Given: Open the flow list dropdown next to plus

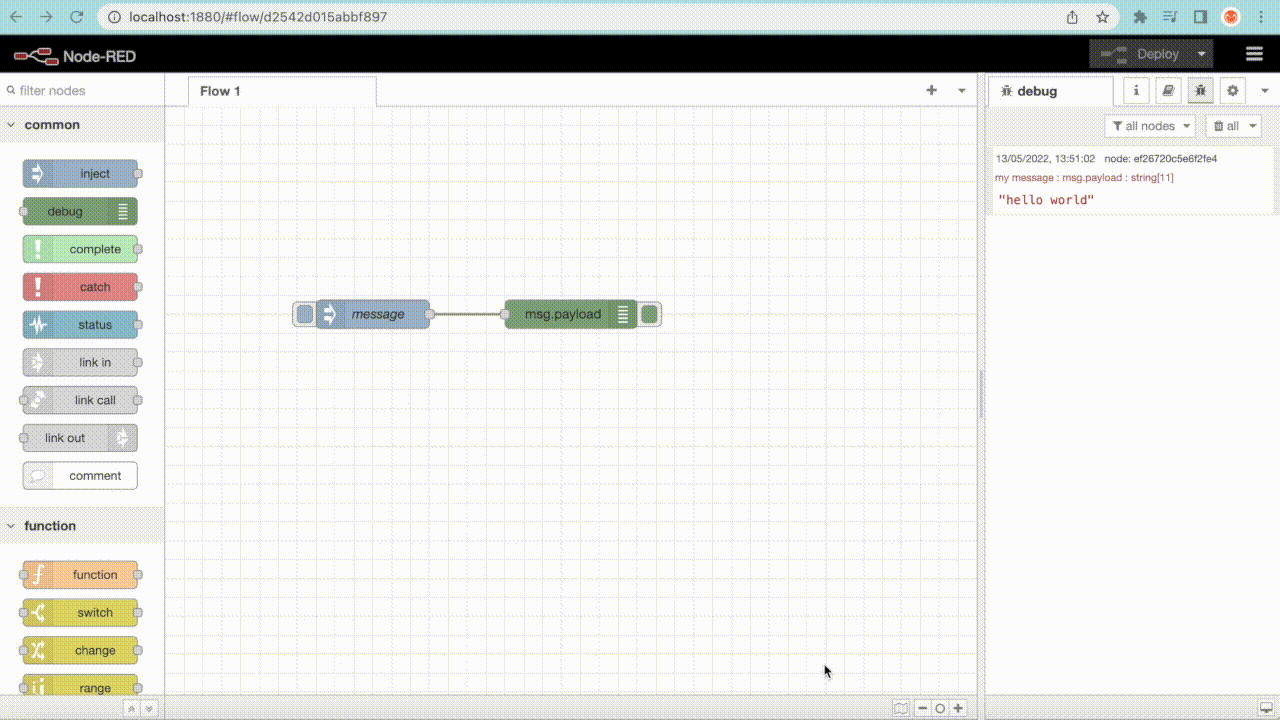Looking at the screenshot, I should [x=961, y=90].
